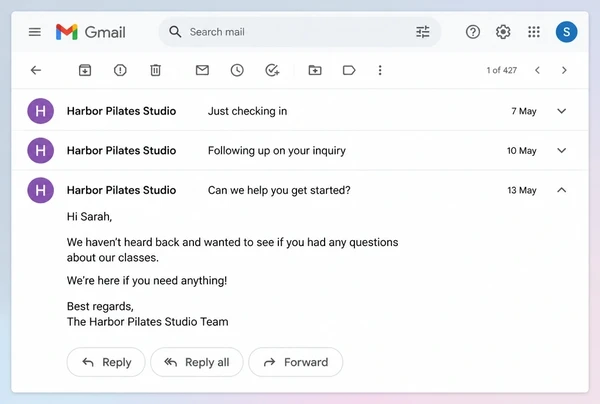Open the More options three-dot menu
The image size is (600, 404).
(380, 70)
